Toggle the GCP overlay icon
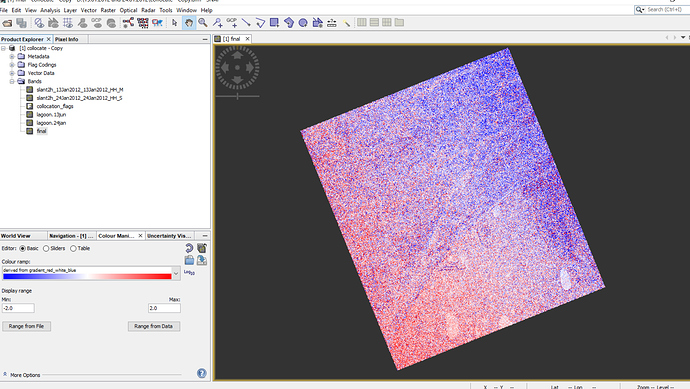The image size is (690, 389). [x=97, y=23]
